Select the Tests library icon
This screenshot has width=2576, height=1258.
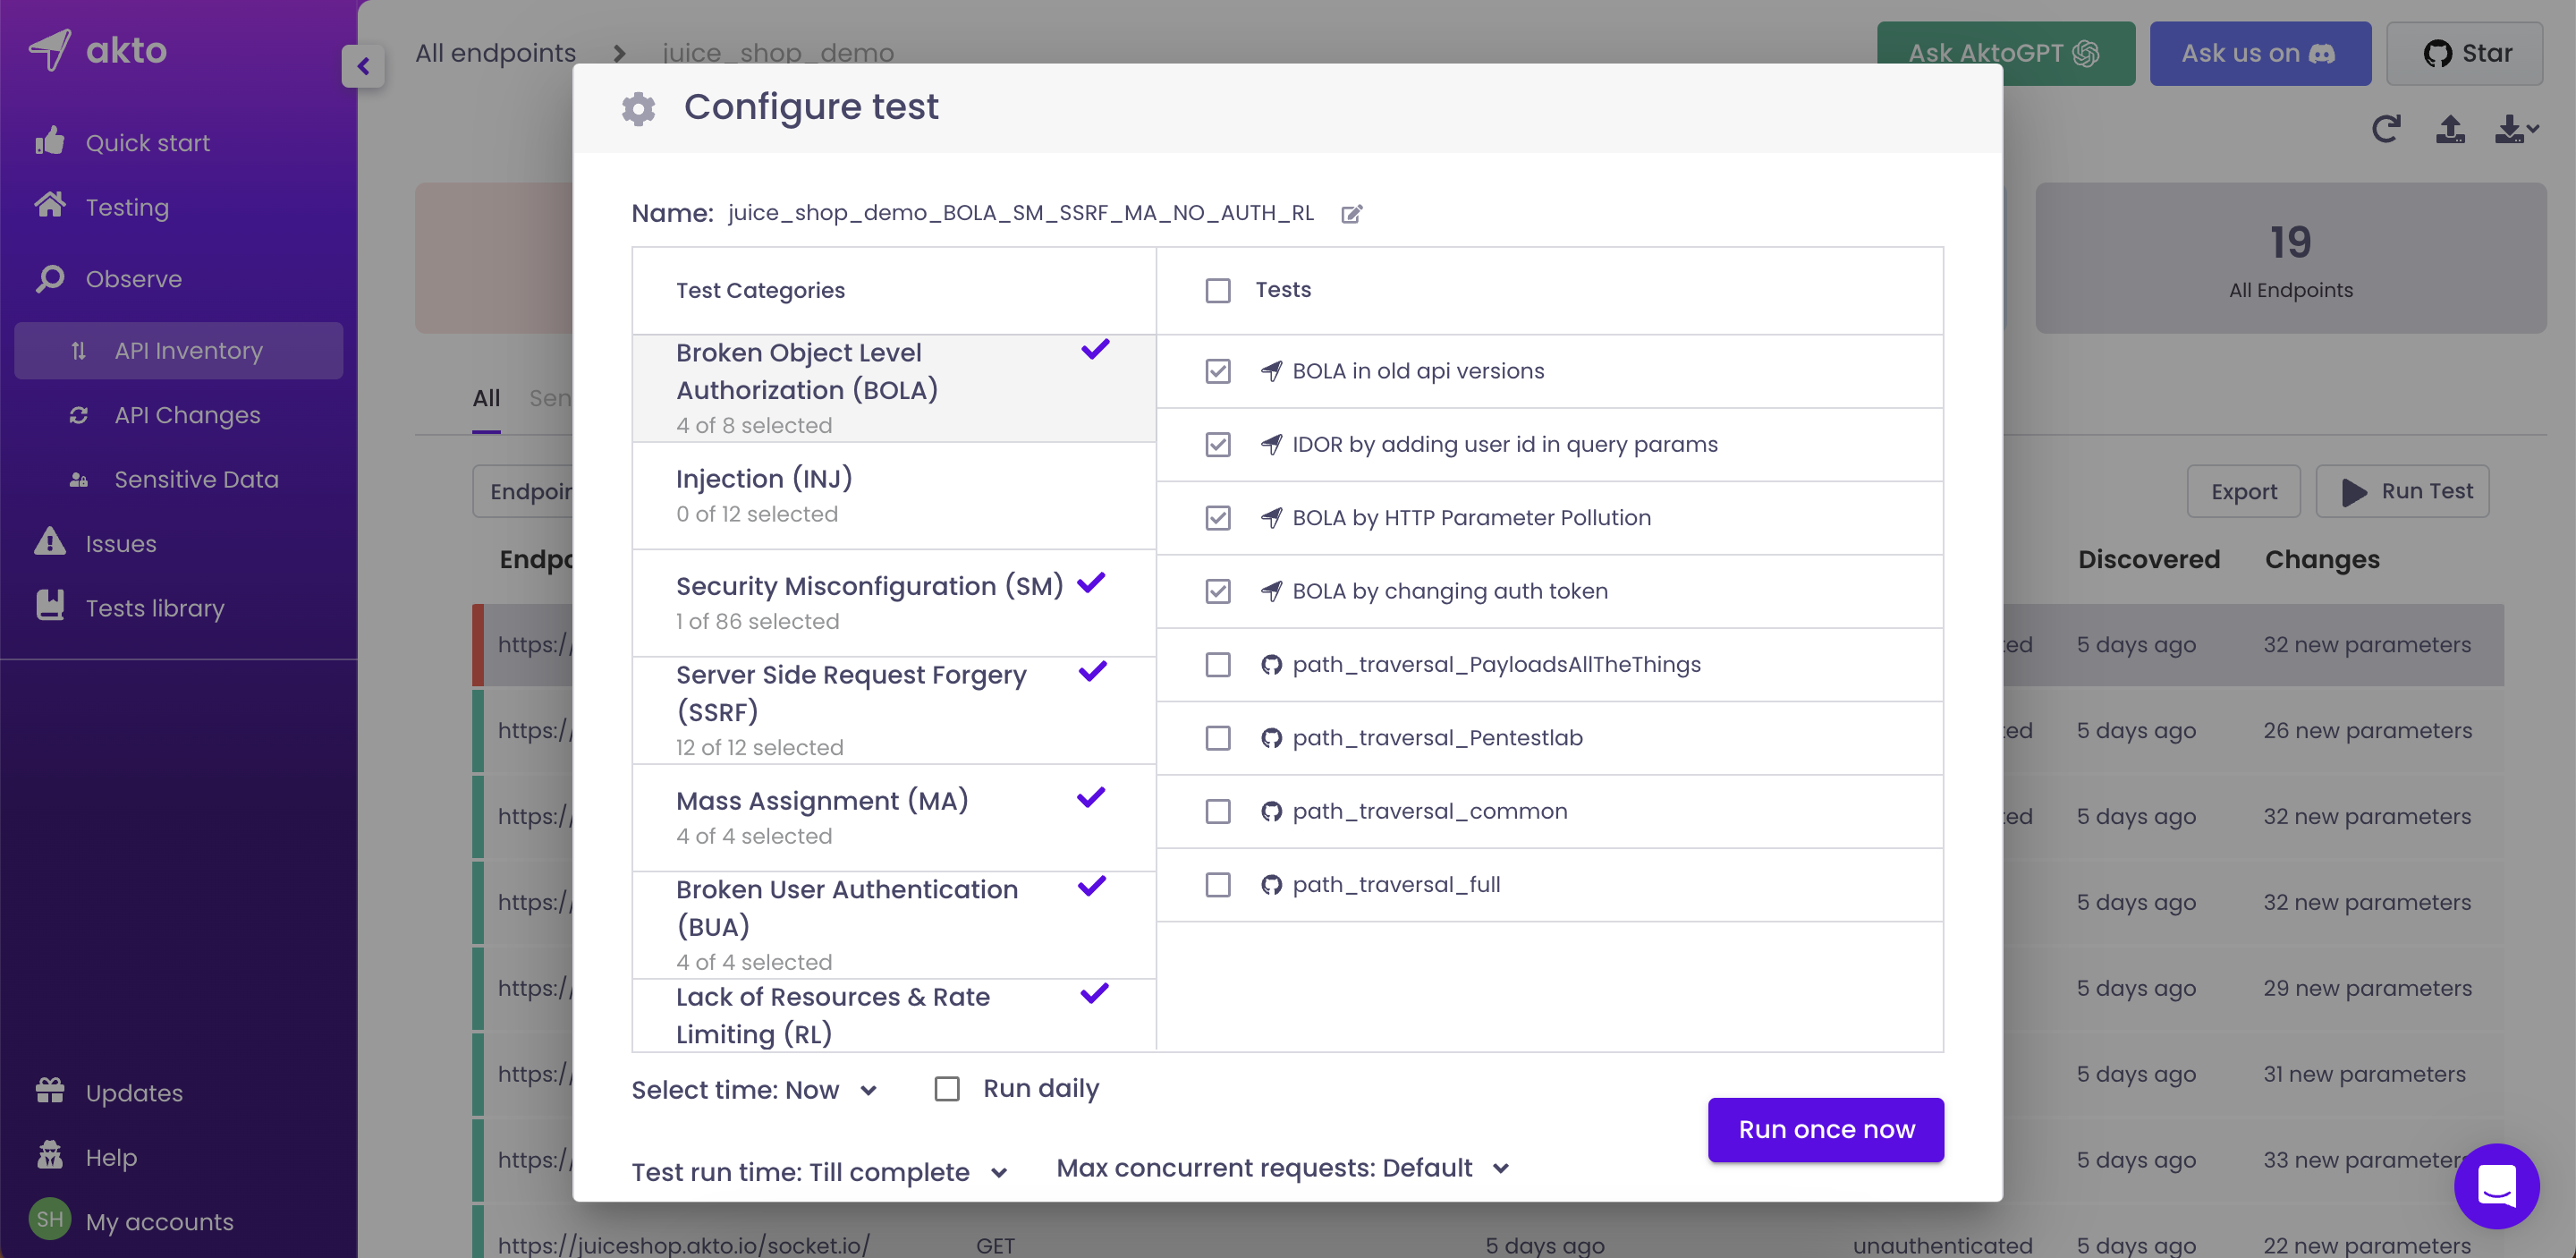pyautogui.click(x=50, y=606)
